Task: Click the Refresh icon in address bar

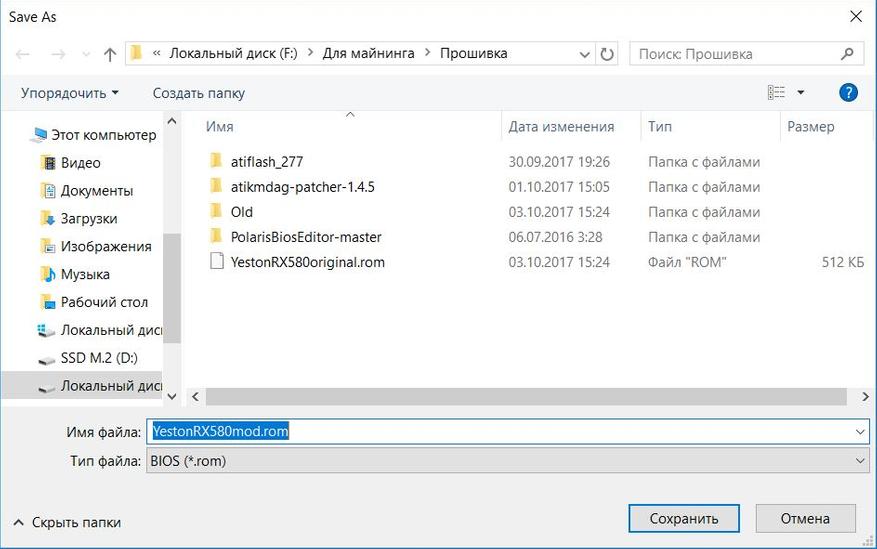Action: [x=608, y=54]
